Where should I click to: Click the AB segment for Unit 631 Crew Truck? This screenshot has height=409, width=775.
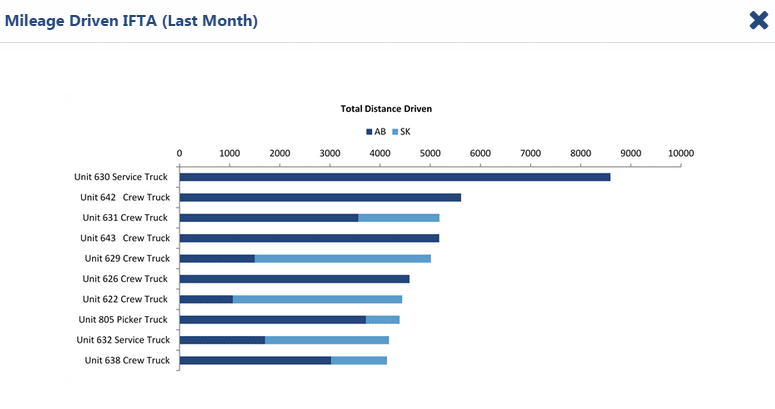click(x=269, y=218)
